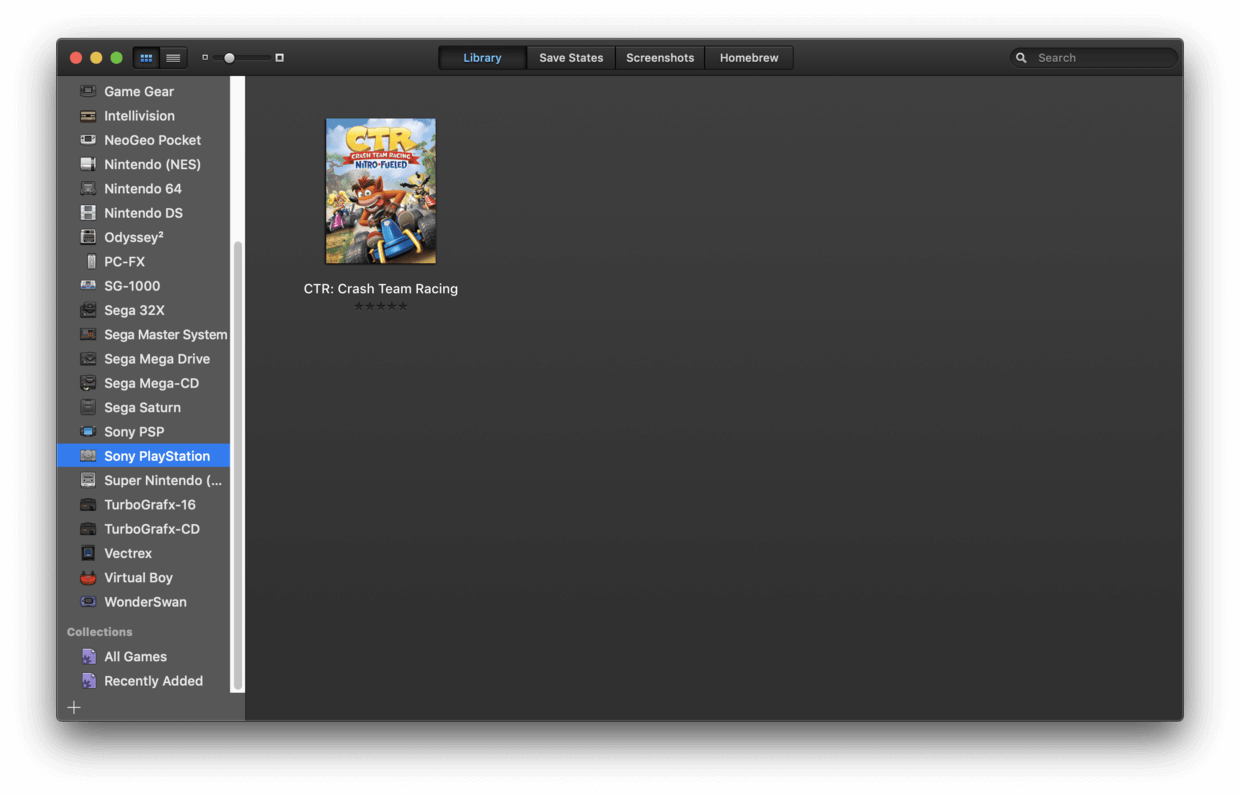Click the sidebar vertical scrollbar
Screen dimensions: 1240x796
237,466
